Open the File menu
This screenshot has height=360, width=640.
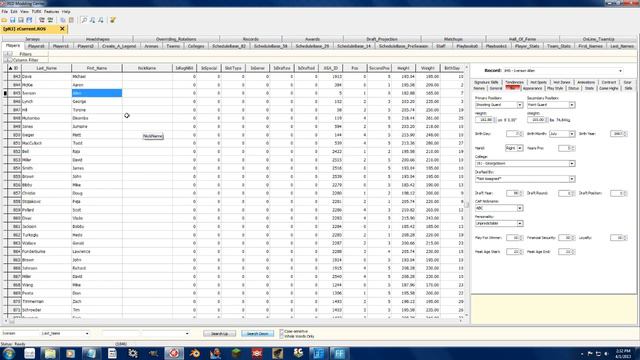coord(4,11)
